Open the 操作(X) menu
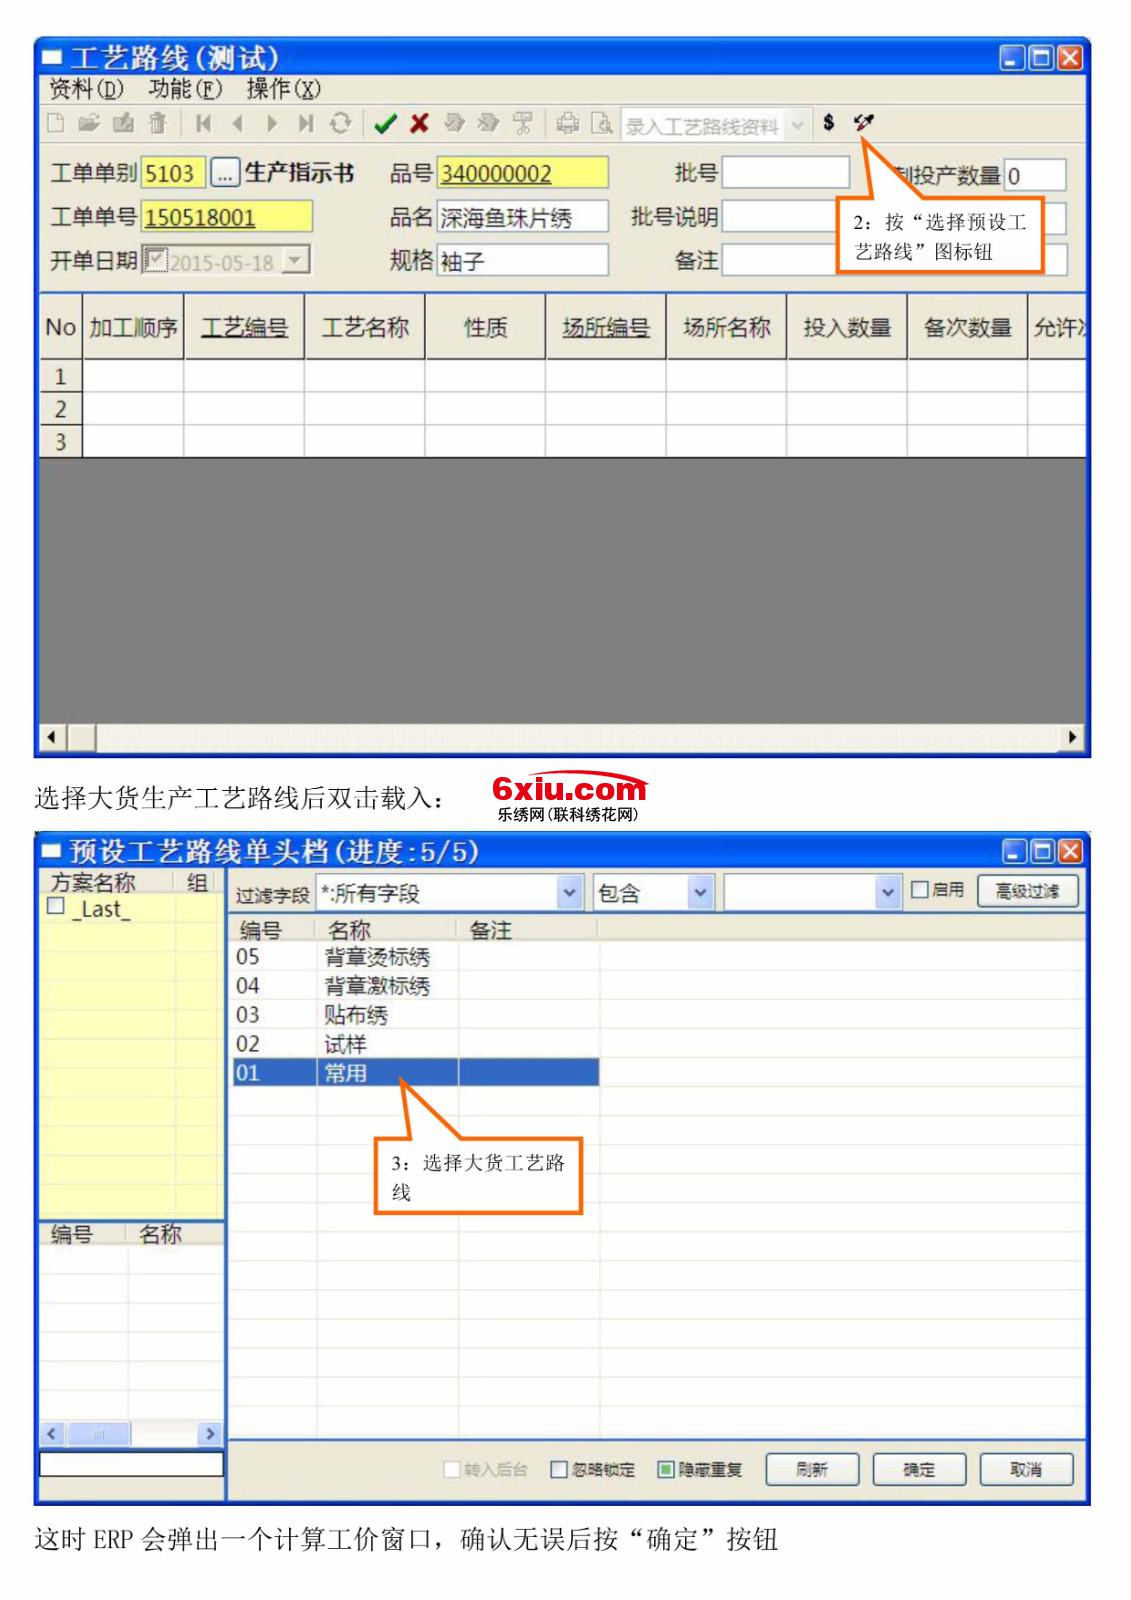The image size is (1131, 1600). 283,89
